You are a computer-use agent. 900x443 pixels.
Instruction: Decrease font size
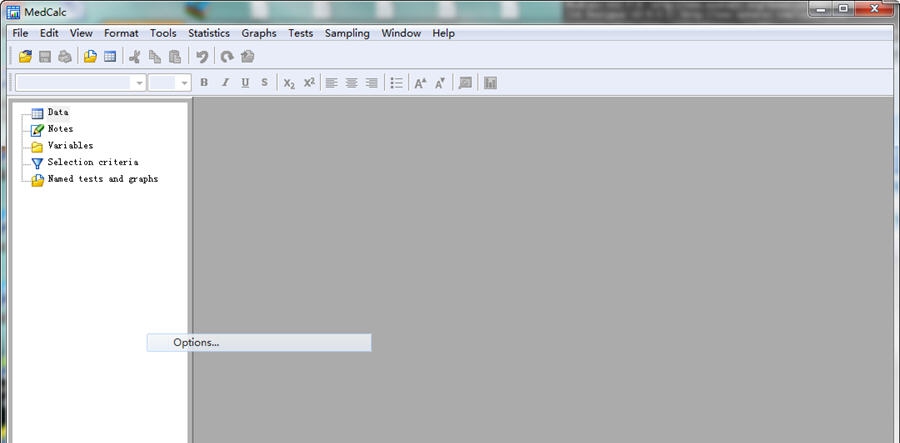point(440,83)
